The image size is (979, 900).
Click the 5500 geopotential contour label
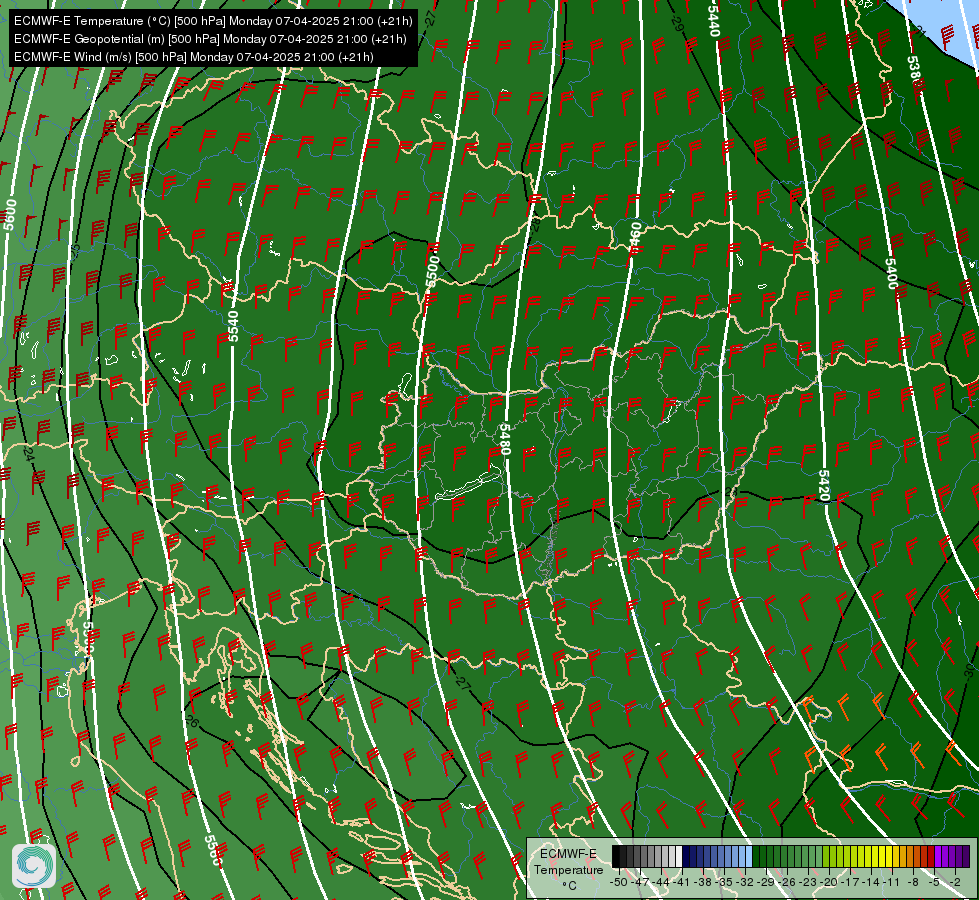pyautogui.click(x=432, y=271)
